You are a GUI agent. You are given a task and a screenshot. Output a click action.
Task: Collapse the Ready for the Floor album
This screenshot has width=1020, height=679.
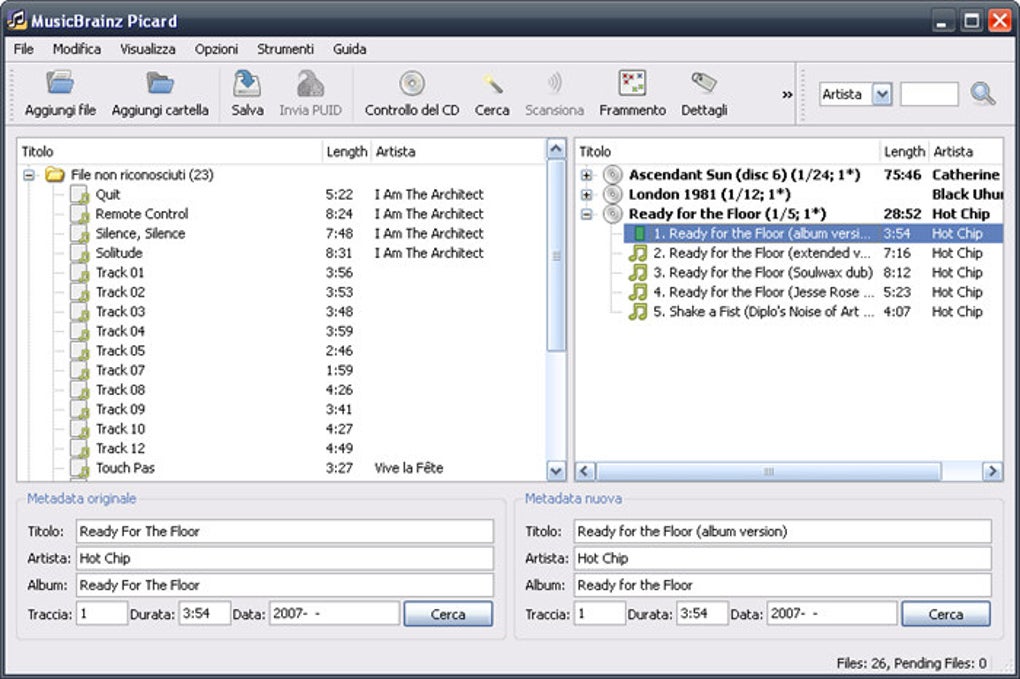click(x=586, y=213)
